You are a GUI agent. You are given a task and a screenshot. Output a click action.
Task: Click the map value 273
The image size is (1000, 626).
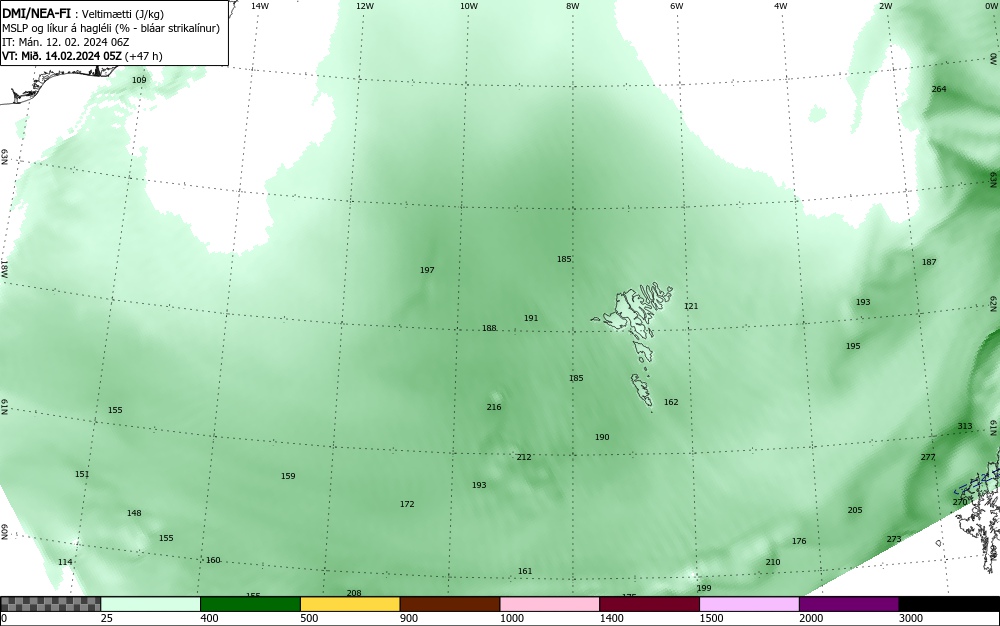[894, 539]
